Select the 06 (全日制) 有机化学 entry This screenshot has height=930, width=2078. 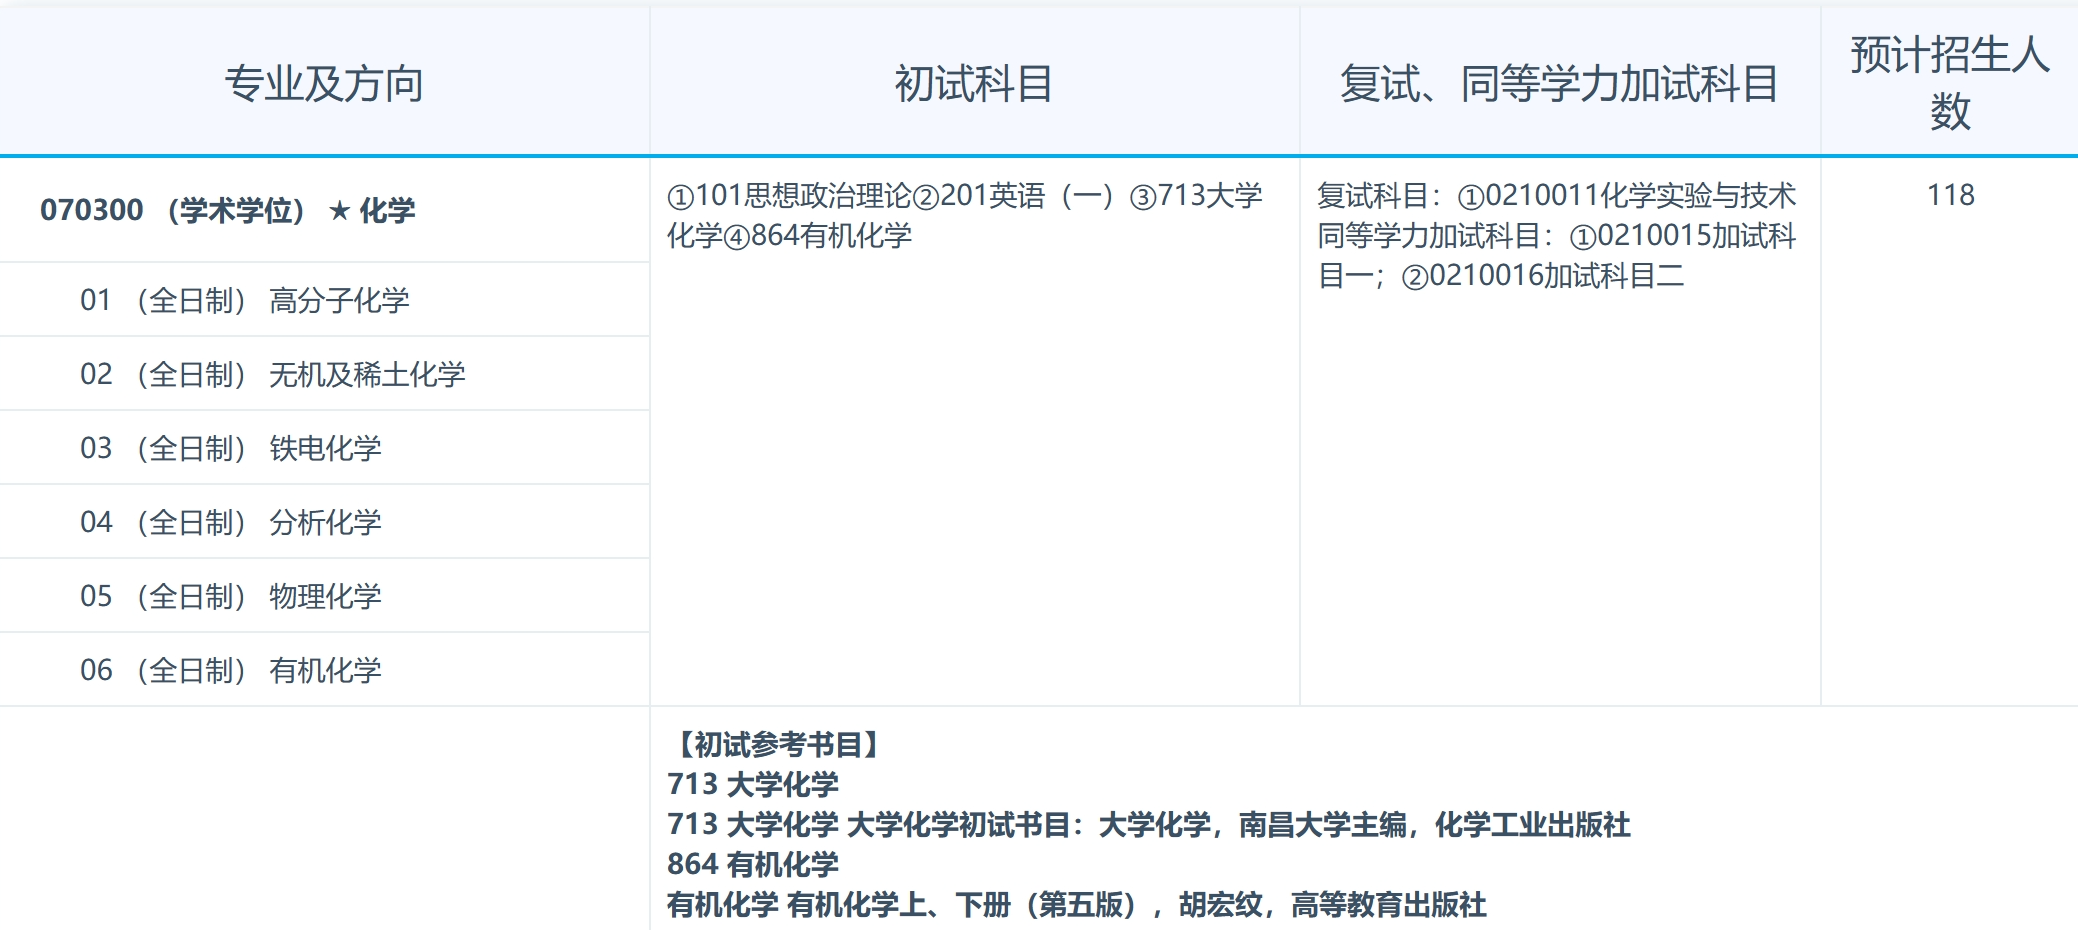[x=233, y=670]
